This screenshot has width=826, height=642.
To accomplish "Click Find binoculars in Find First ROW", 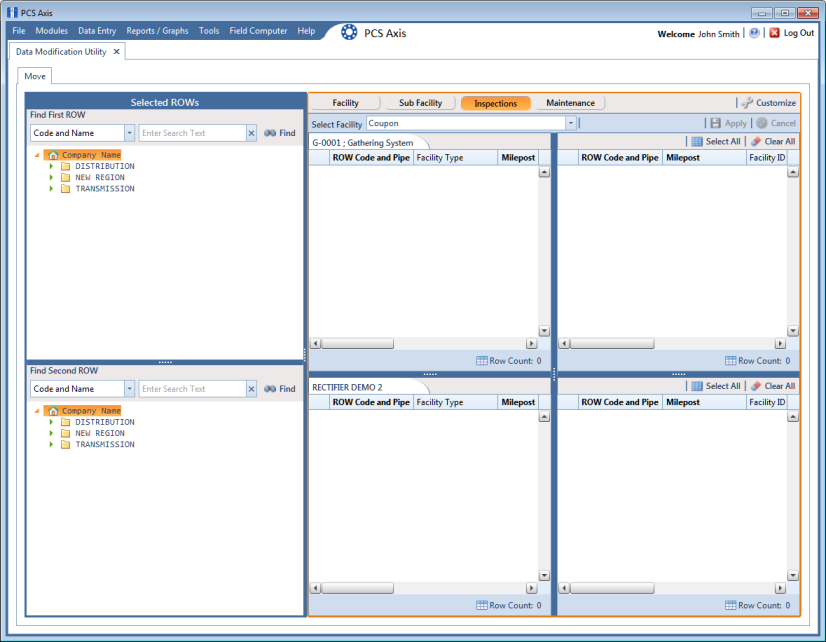I will point(280,133).
